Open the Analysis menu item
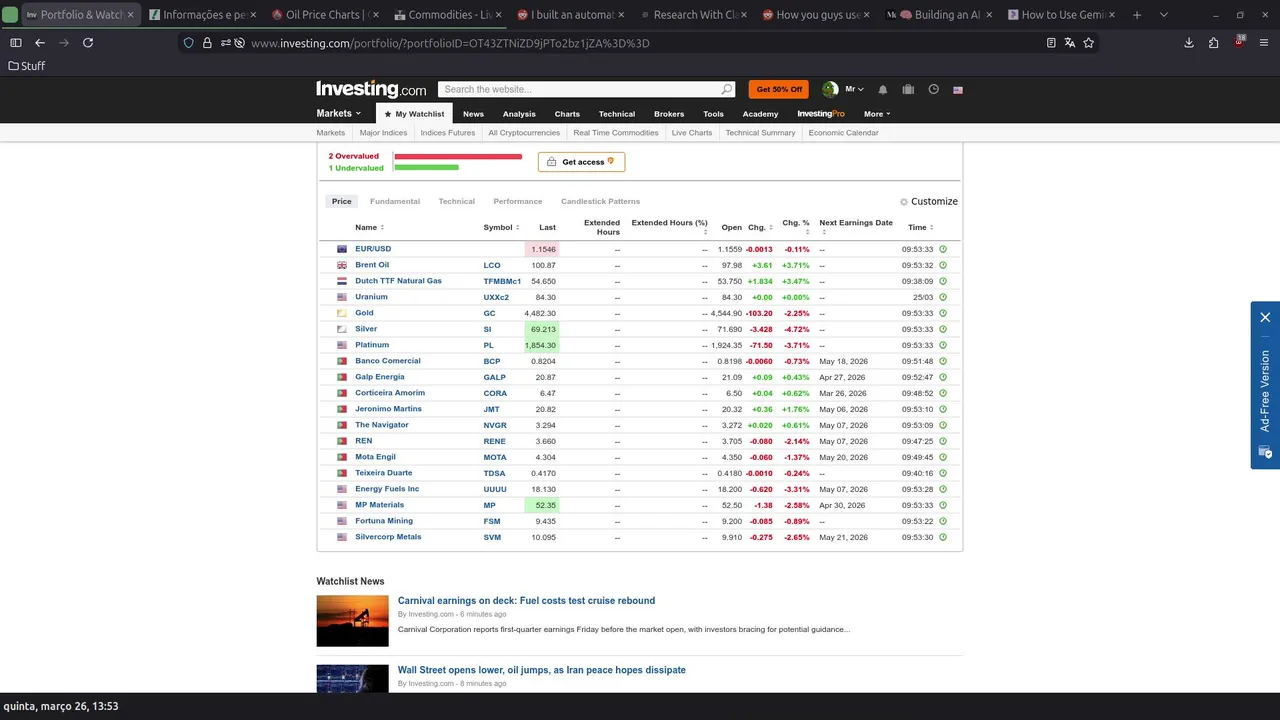1280x720 pixels. tap(519, 114)
